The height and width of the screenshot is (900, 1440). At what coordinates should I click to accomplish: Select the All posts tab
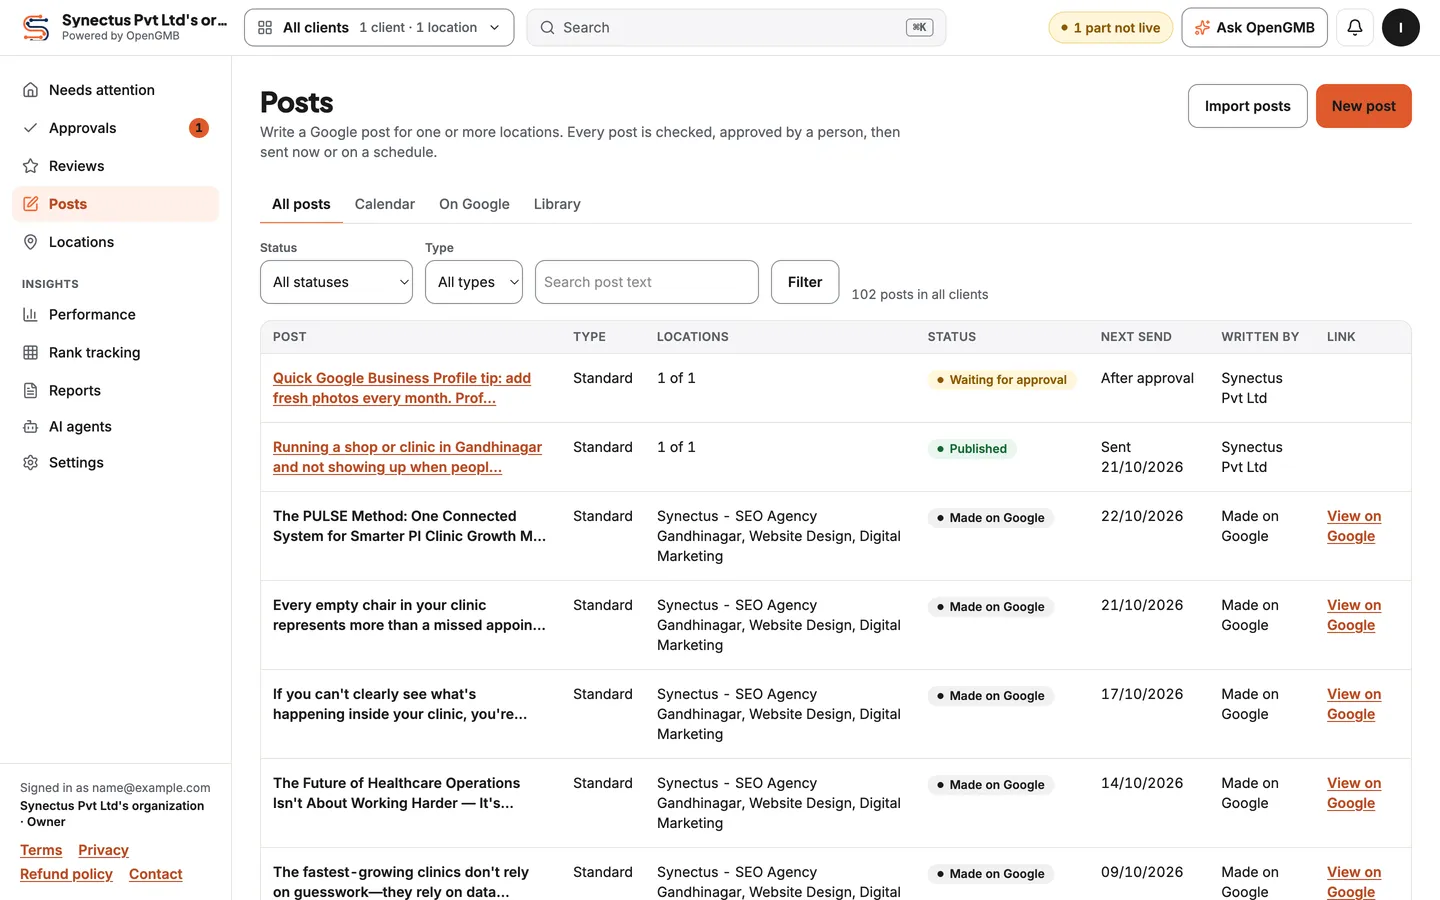(x=301, y=204)
